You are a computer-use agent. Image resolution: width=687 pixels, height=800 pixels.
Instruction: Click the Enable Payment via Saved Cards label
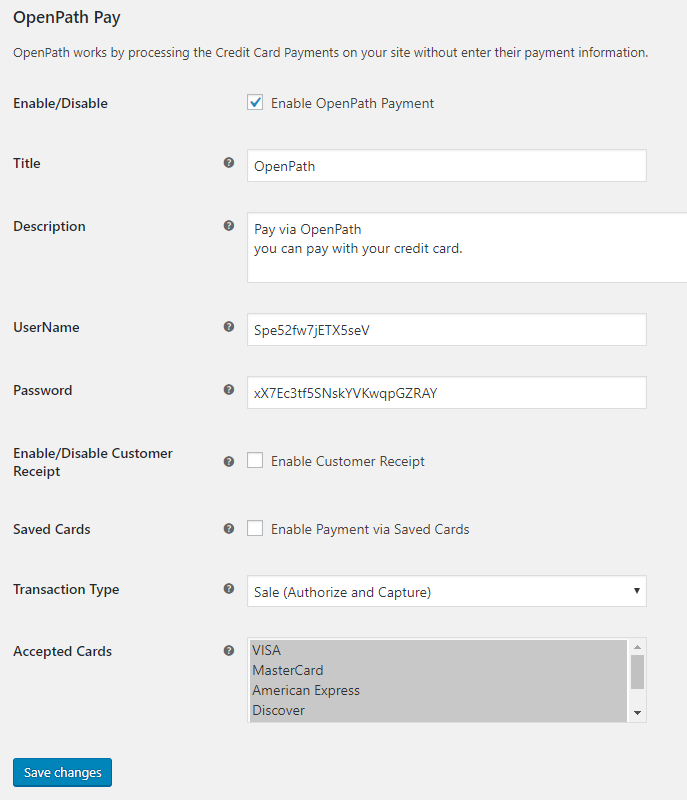click(370, 529)
